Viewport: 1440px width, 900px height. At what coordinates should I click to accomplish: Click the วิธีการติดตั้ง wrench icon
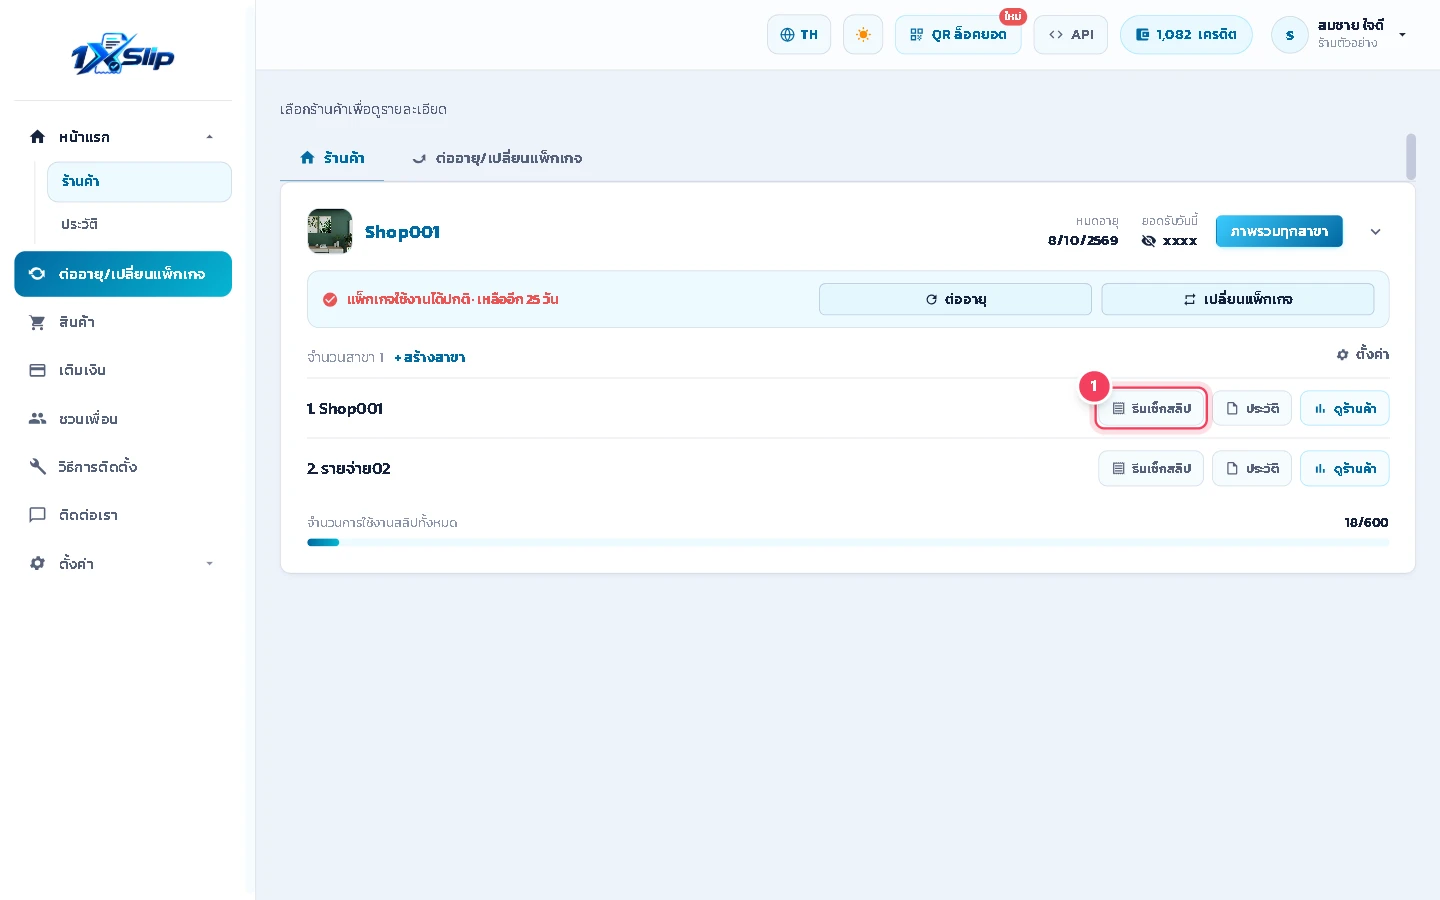37,467
